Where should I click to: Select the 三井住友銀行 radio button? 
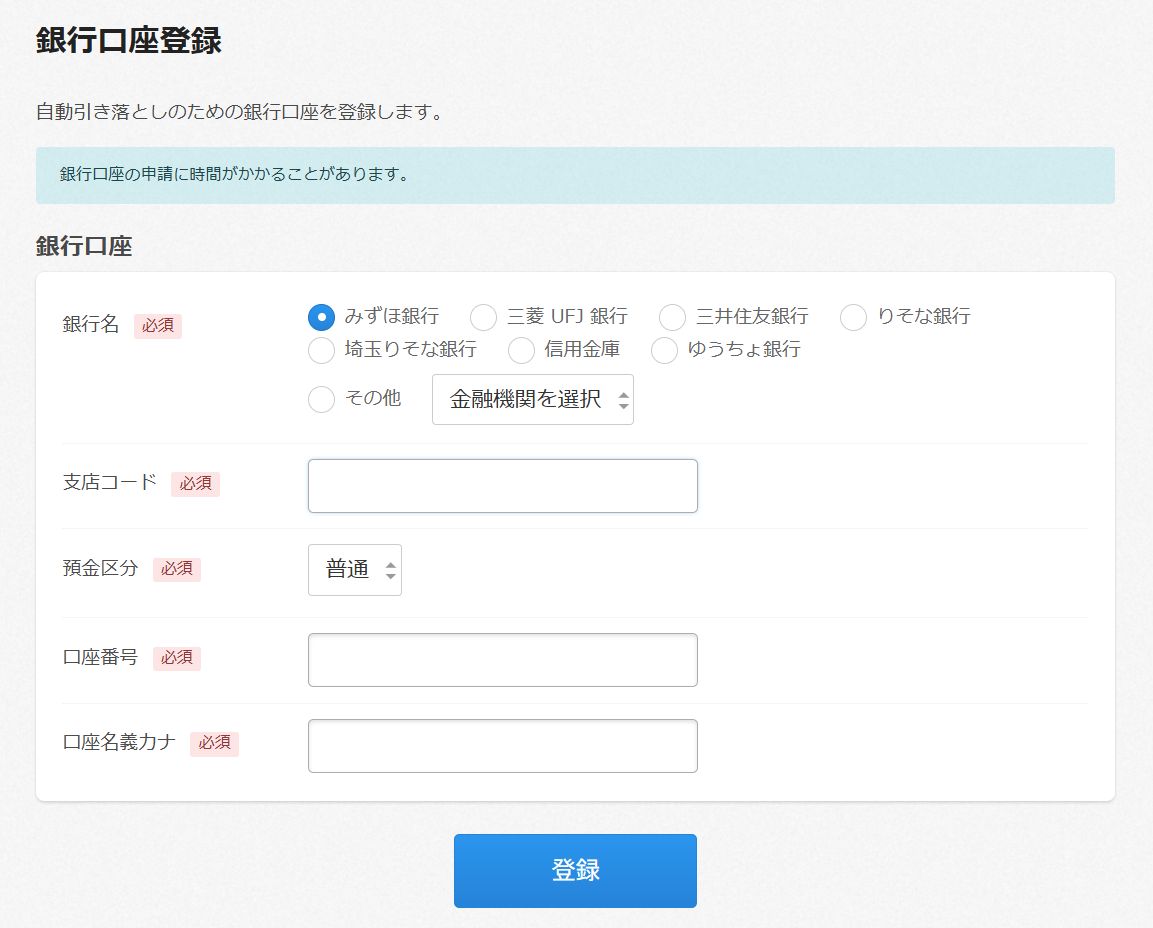tap(671, 316)
